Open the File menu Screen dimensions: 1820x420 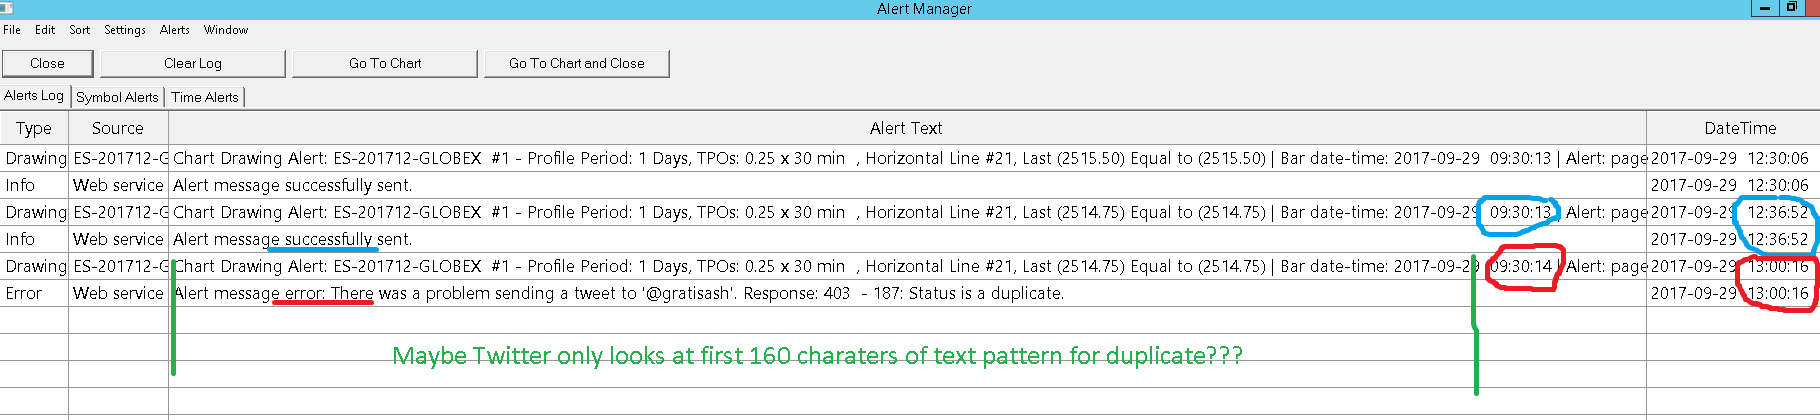click(12, 30)
